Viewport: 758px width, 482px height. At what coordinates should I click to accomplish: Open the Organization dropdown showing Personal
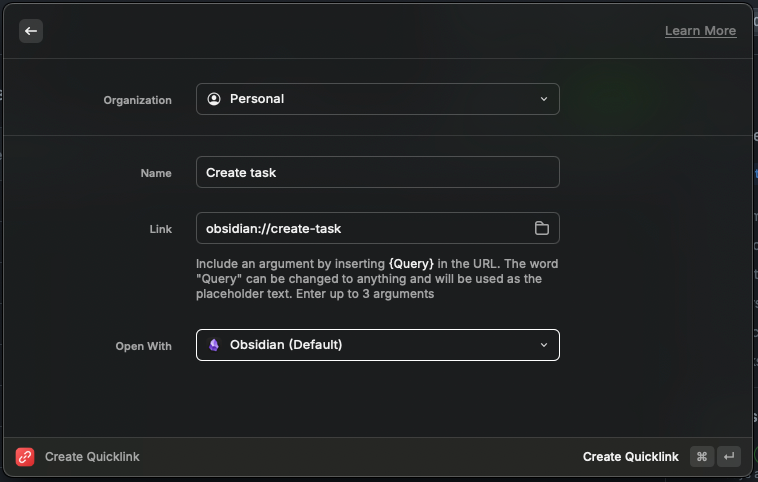pos(378,99)
